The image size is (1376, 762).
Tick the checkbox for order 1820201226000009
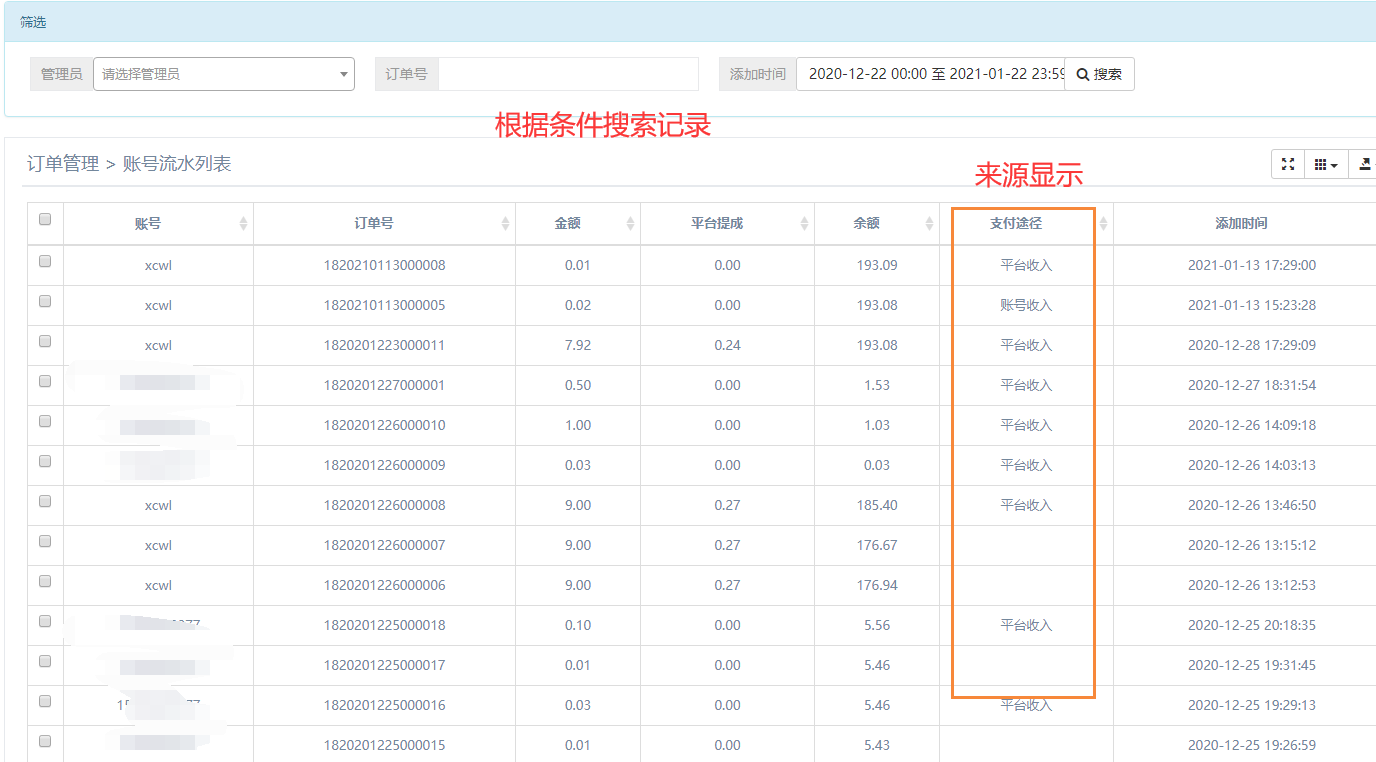coord(45,461)
